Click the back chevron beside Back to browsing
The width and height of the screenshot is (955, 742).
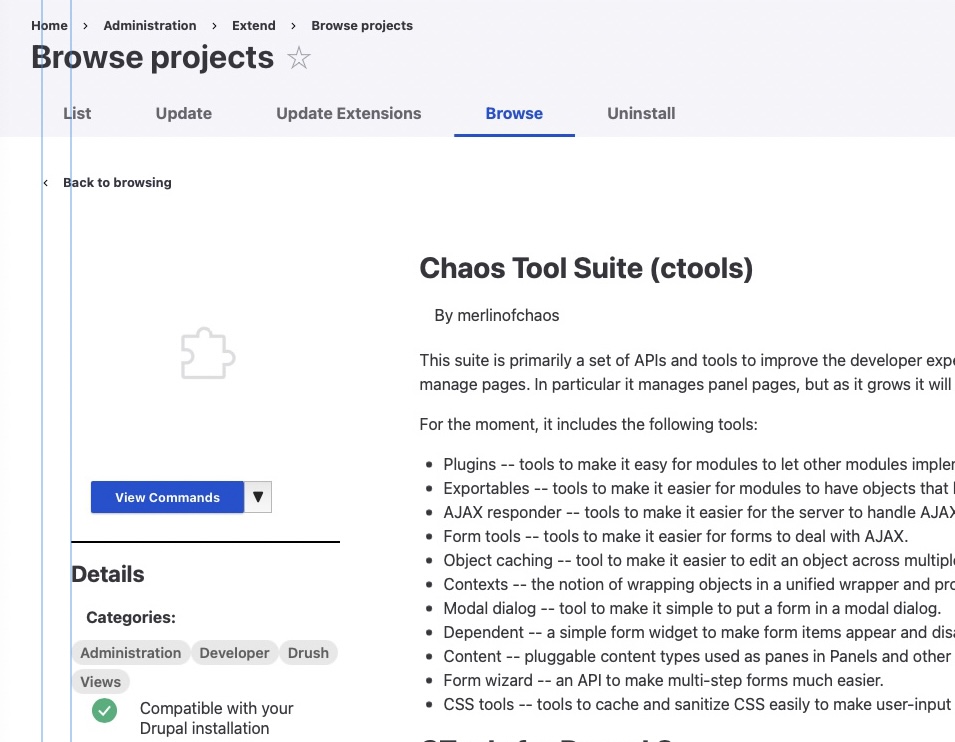click(45, 182)
